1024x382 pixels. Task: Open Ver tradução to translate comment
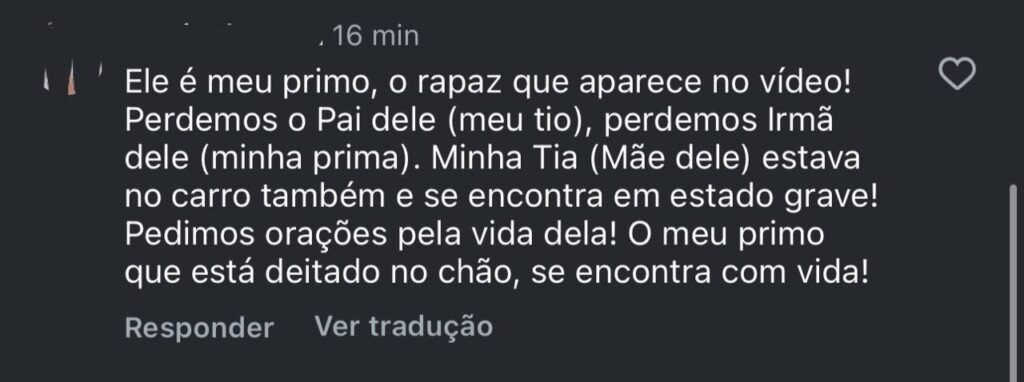click(x=404, y=326)
